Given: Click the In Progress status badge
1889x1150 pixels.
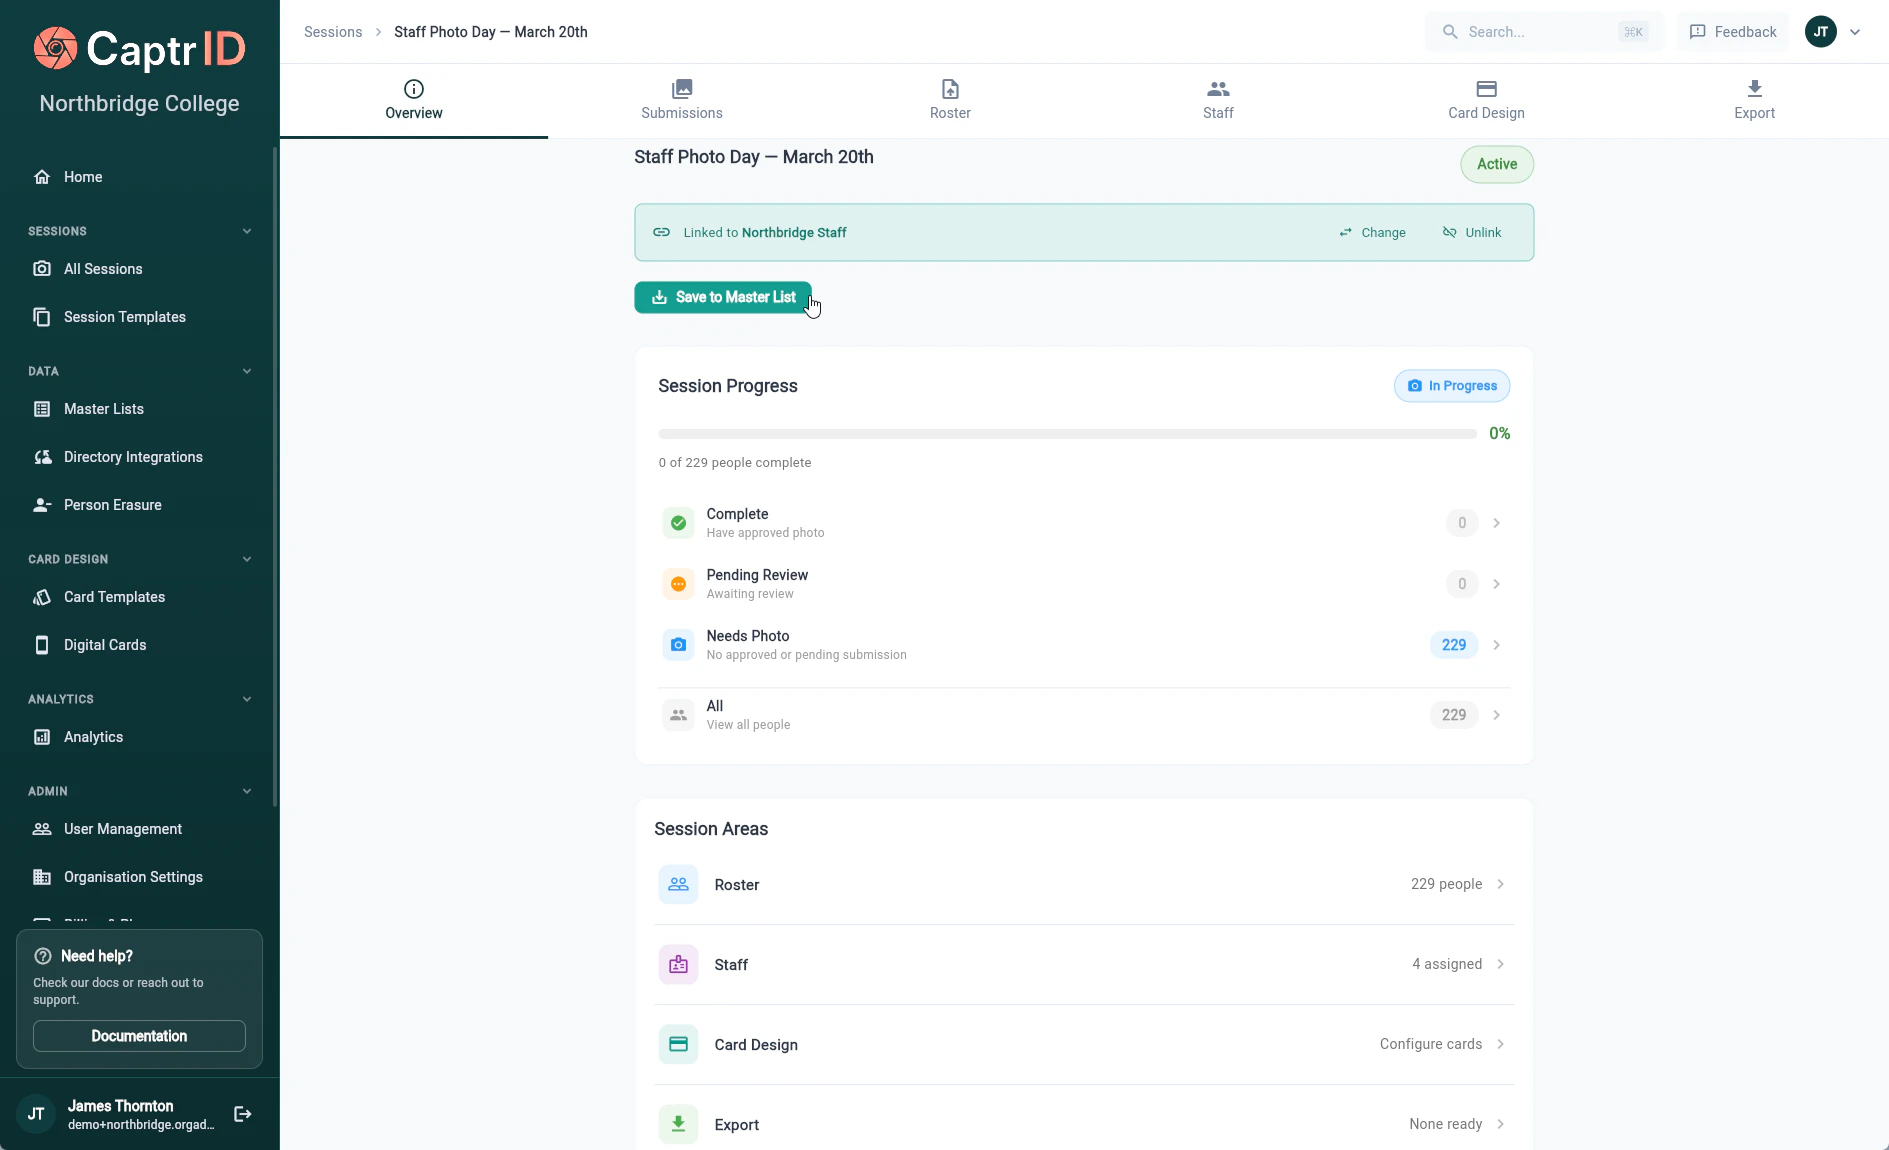Looking at the screenshot, I should coord(1452,386).
